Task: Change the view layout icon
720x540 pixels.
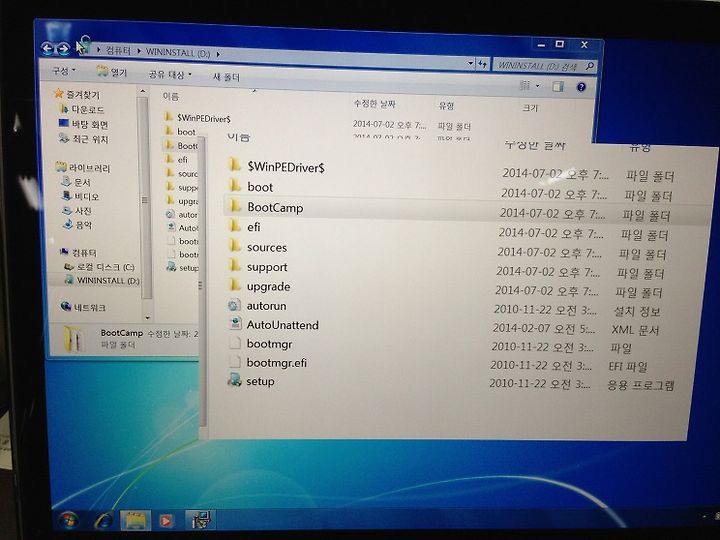Action: click(524, 85)
